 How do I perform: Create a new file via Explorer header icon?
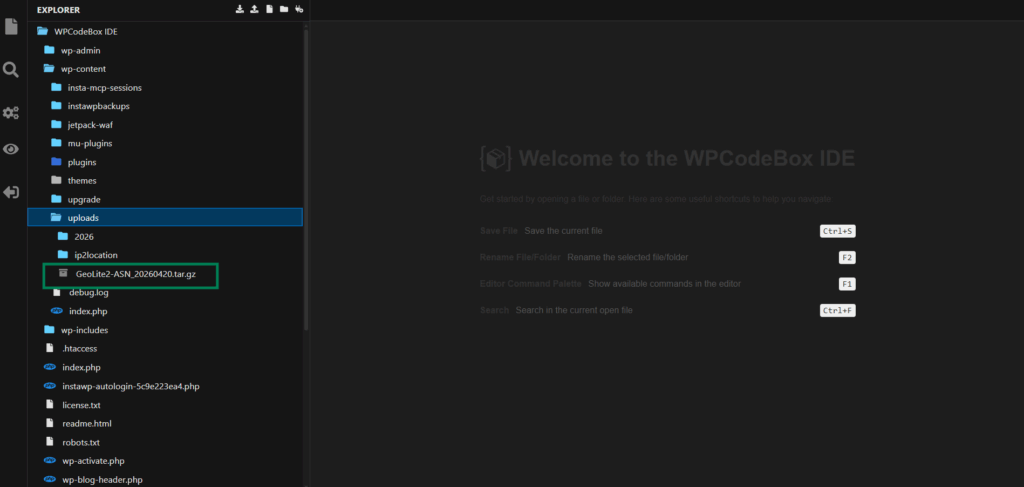click(268, 9)
